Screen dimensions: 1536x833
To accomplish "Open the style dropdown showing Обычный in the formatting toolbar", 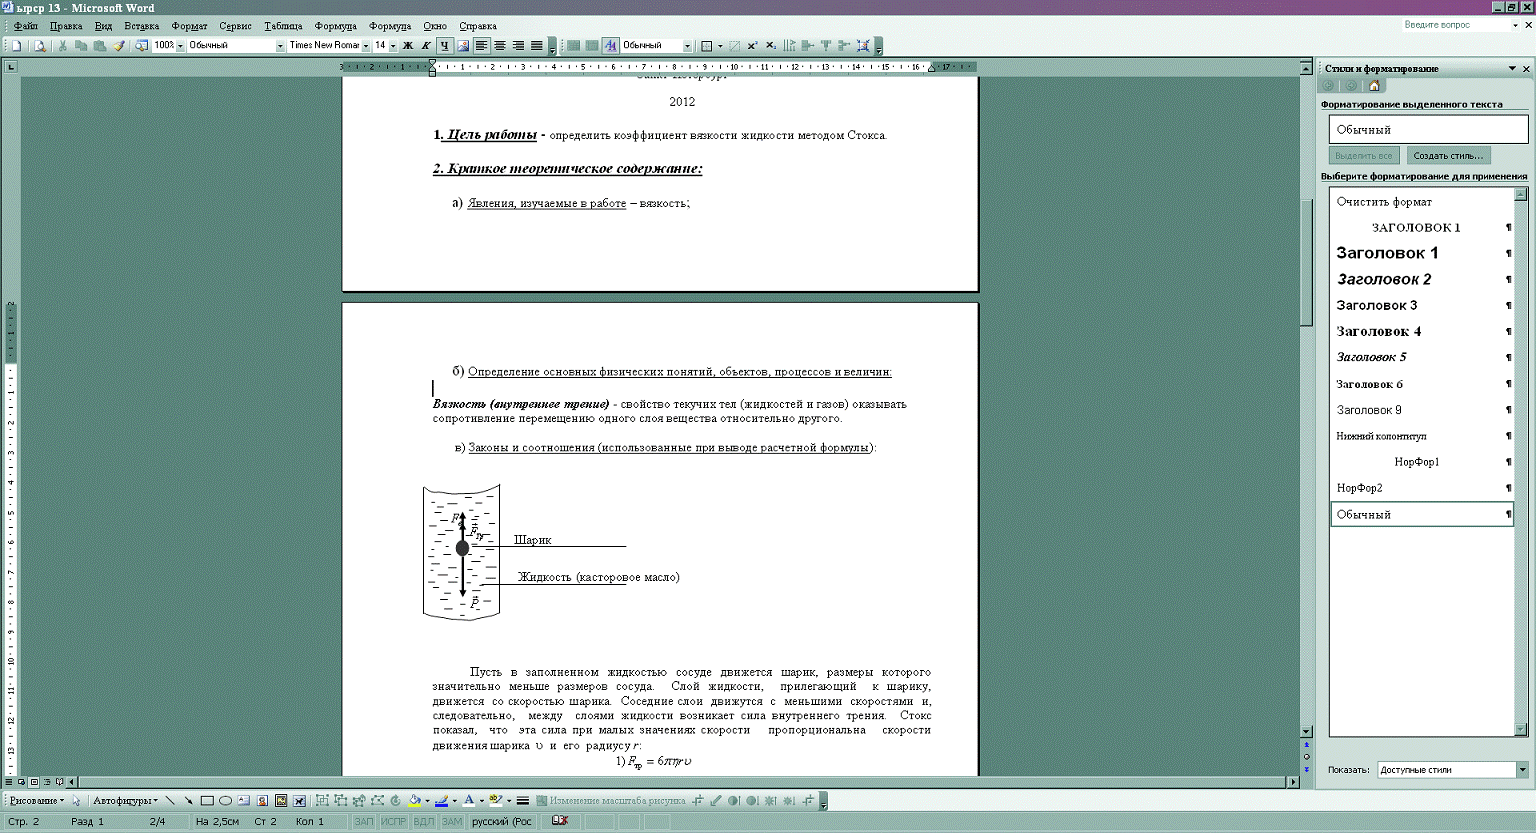I will 280,46.
